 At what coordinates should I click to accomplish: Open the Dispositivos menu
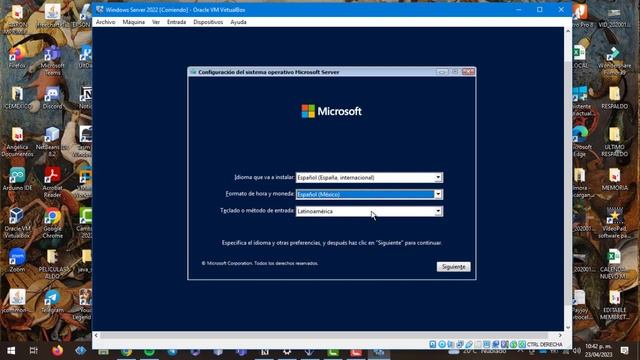pyautogui.click(x=208, y=22)
